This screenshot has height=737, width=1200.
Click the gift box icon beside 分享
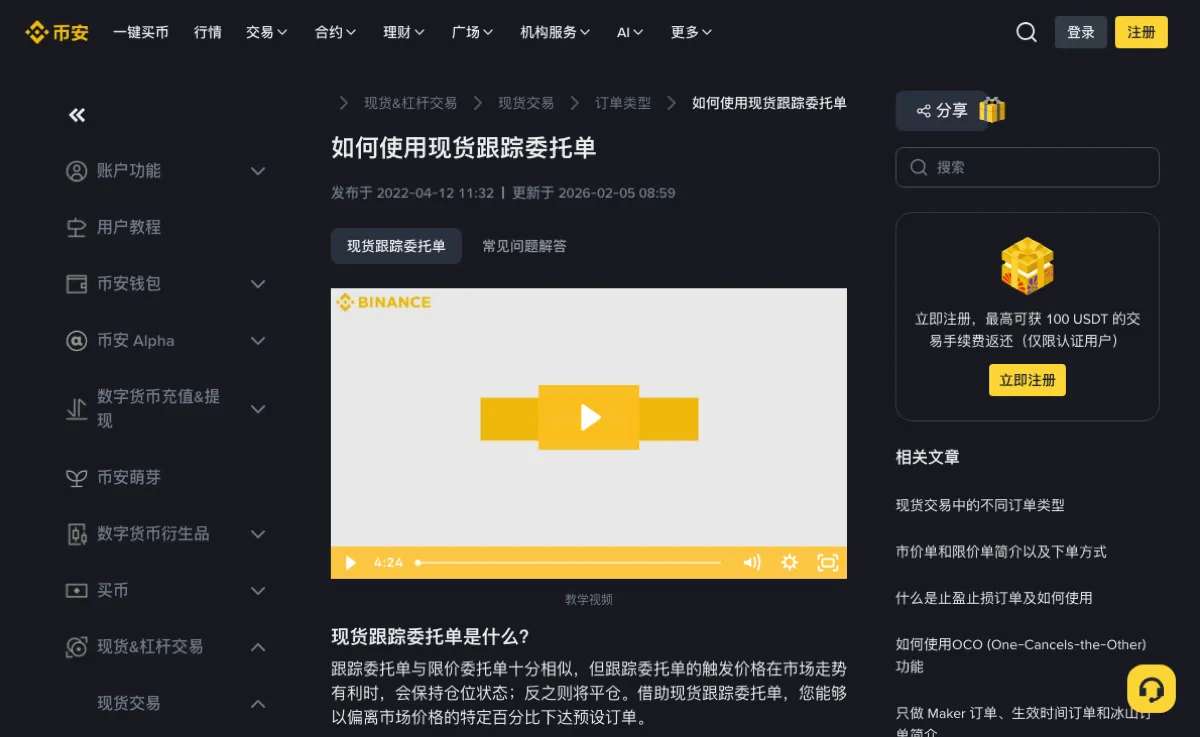(992, 110)
